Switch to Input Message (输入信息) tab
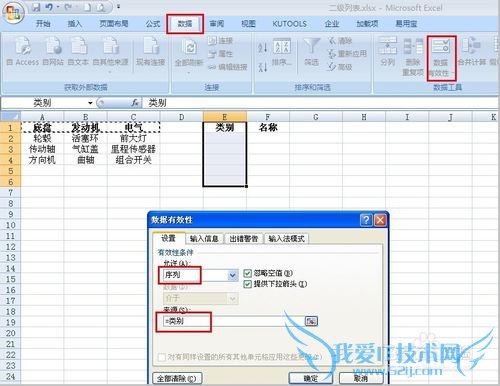500x386 pixels. 204,239
